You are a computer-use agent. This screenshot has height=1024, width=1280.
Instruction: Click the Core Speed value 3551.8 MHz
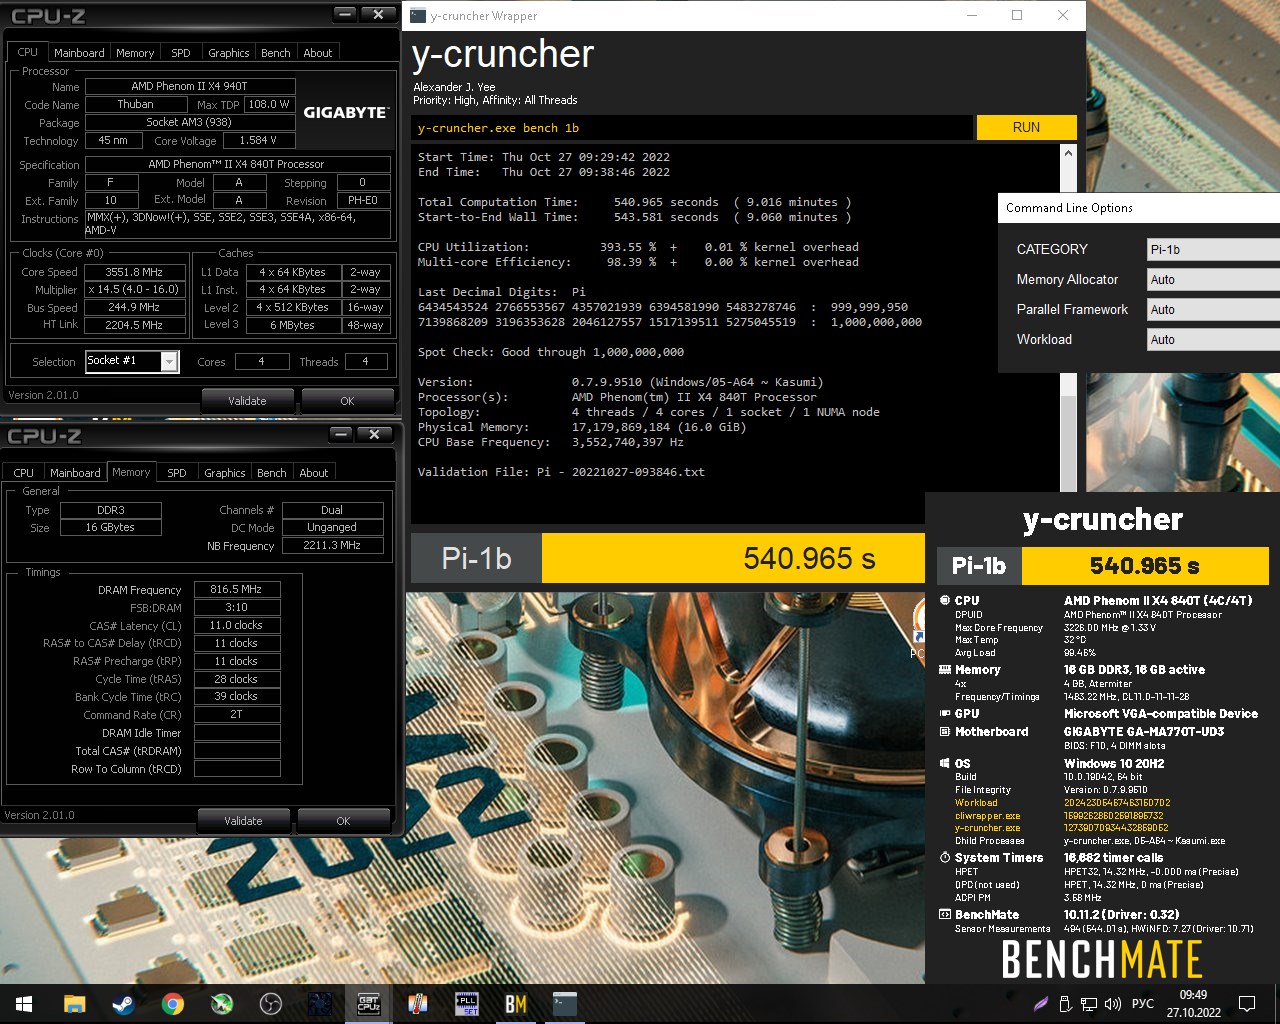click(135, 272)
